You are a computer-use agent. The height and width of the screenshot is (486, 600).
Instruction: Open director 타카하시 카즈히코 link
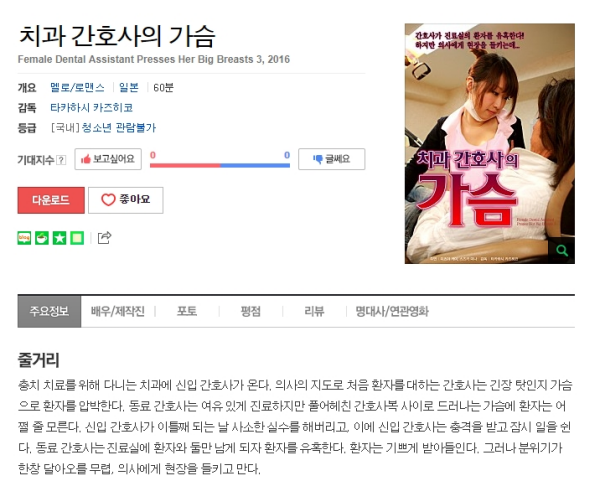coord(91,108)
